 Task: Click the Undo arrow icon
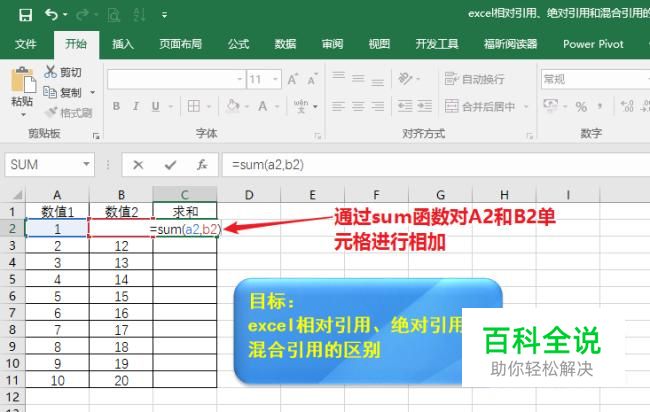pyautogui.click(x=51, y=15)
